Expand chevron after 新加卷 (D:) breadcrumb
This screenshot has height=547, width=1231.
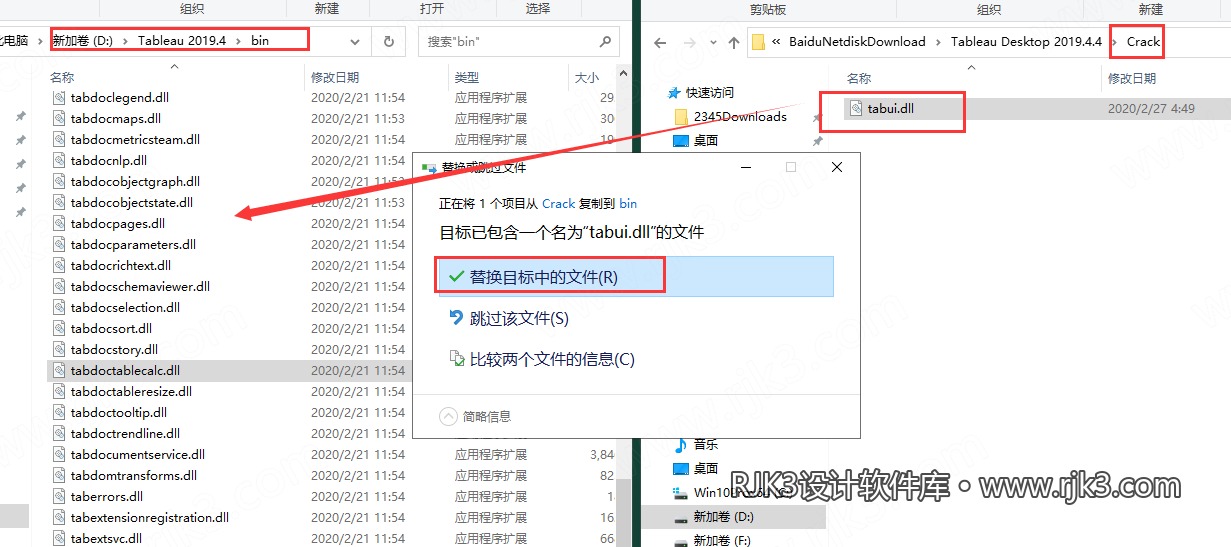[x=126, y=41]
